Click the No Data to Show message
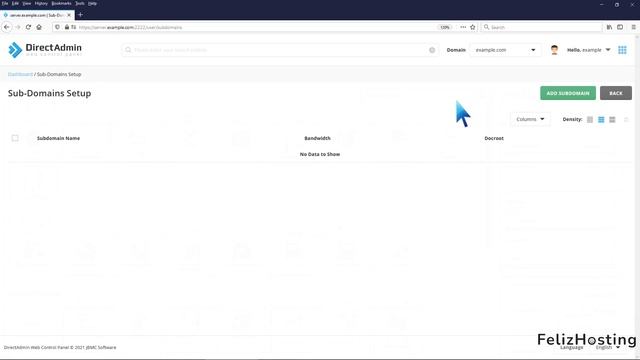This screenshot has width=640, height=360. [320, 154]
